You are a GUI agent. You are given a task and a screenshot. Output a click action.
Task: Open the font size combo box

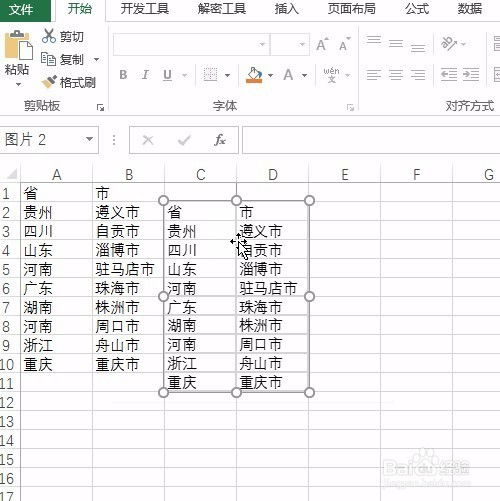[290, 44]
